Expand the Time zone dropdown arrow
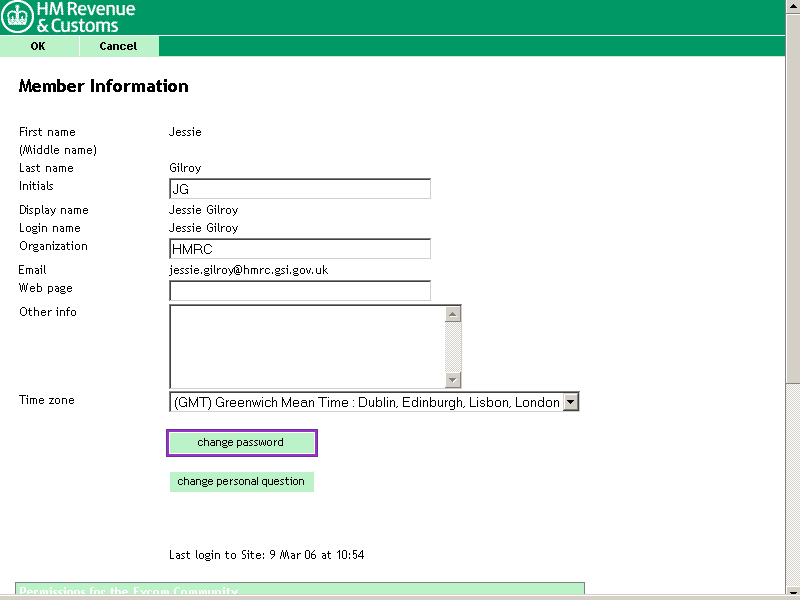 pyautogui.click(x=571, y=402)
